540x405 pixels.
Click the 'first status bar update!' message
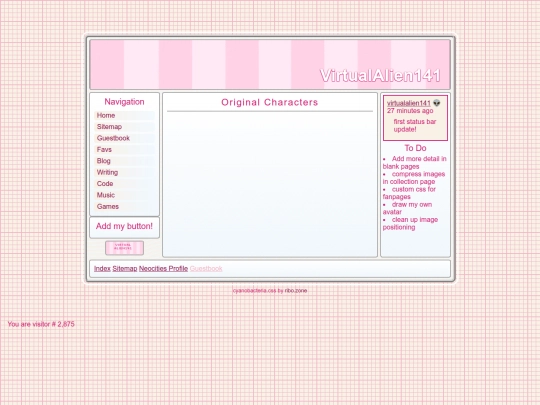coord(415,125)
